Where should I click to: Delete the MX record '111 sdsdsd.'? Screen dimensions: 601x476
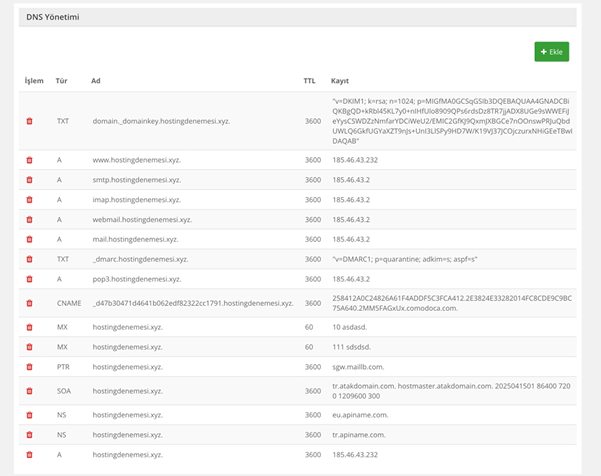click(29, 347)
